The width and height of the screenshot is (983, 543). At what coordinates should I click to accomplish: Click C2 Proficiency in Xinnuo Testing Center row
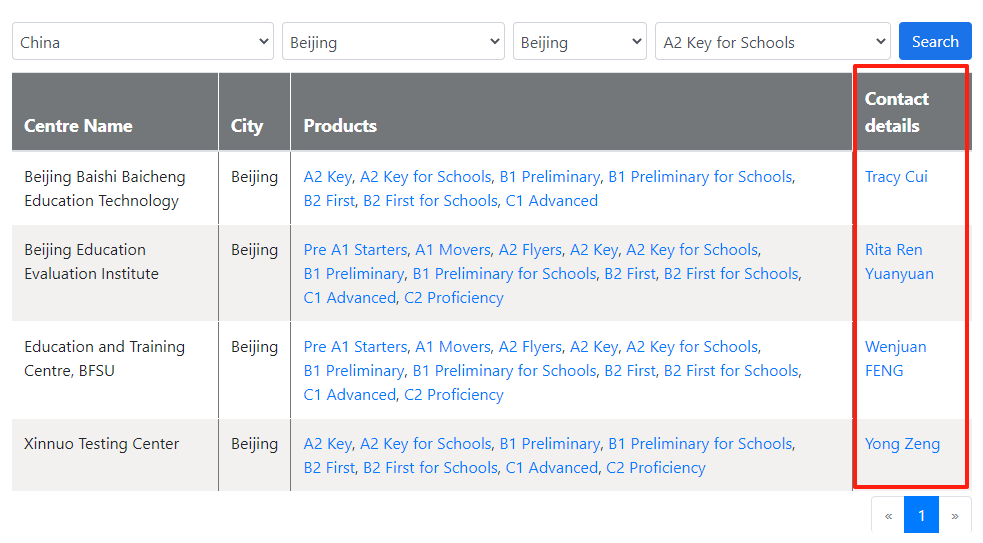click(x=656, y=468)
